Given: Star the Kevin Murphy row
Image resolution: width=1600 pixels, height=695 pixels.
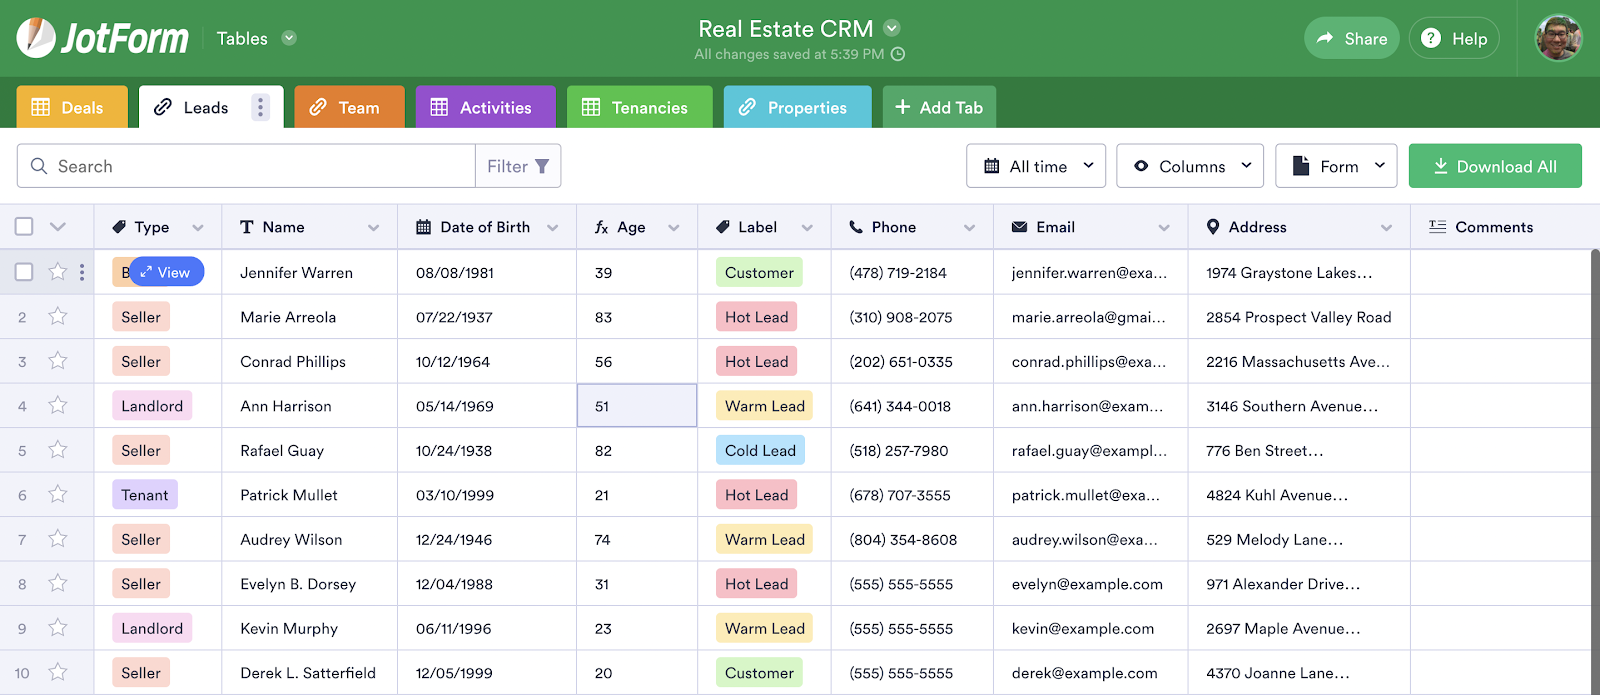Looking at the screenshot, I should tap(58, 628).
